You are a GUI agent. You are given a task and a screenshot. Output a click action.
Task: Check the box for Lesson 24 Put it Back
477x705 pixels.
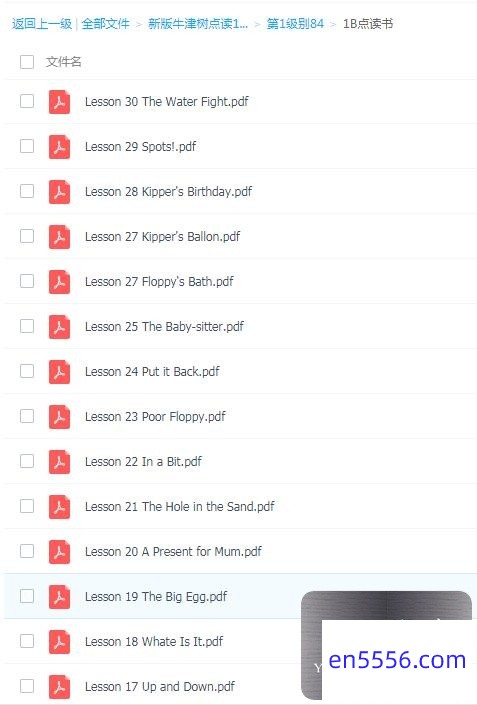pyautogui.click(x=27, y=371)
